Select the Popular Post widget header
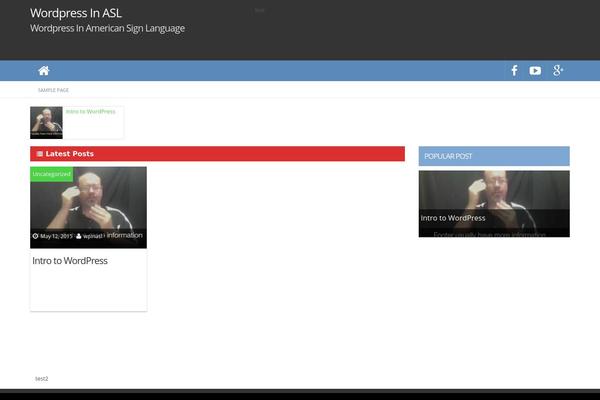The height and width of the screenshot is (400, 600). click(494, 156)
